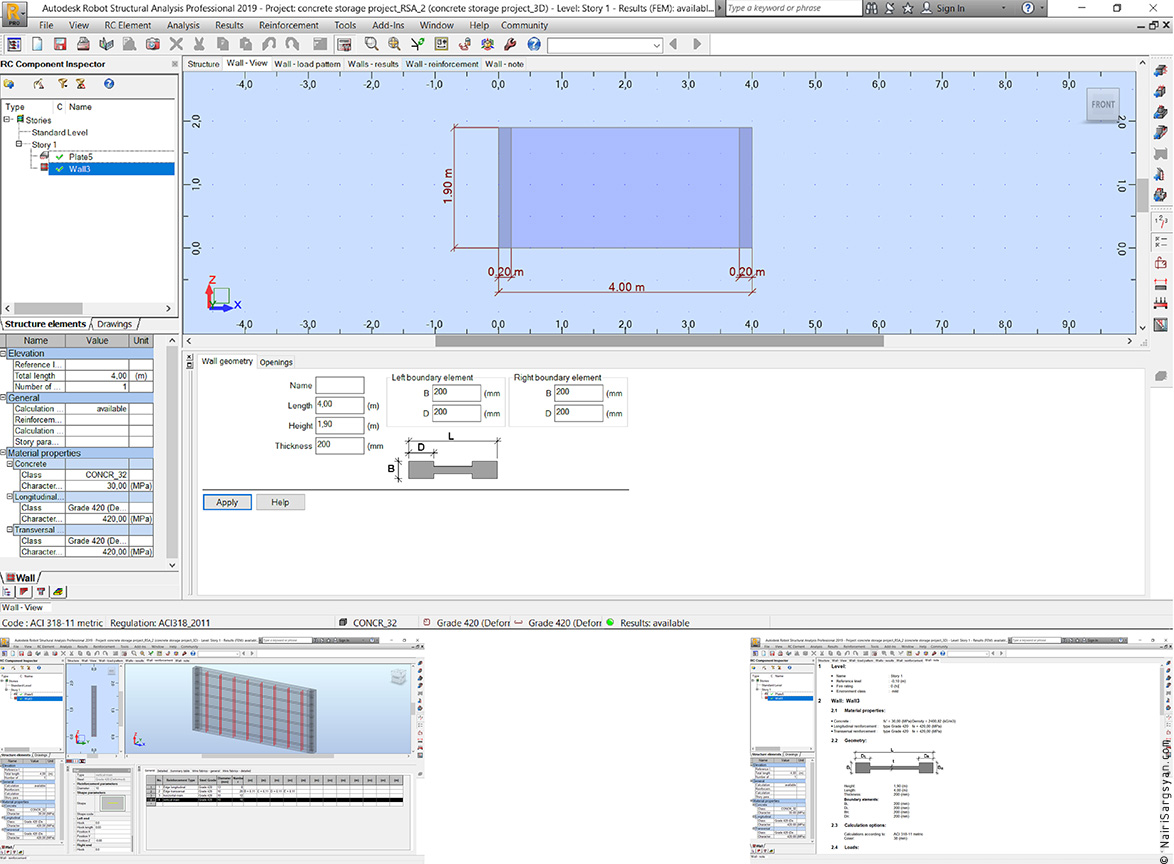Open the toolbar selection combo box dropdown

click(657, 45)
